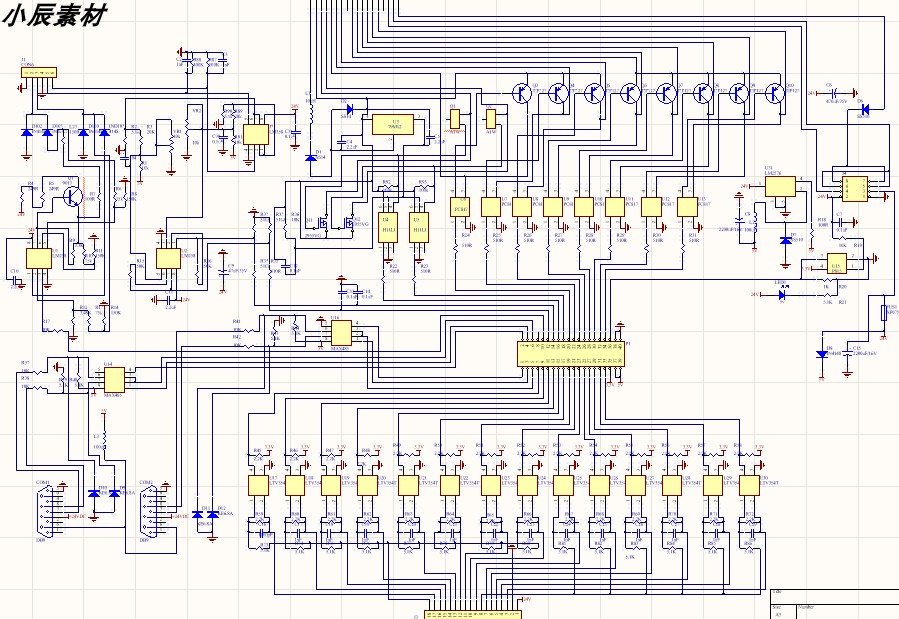Click the D6 diode near C6
This screenshot has height=619, width=899.
point(864,109)
